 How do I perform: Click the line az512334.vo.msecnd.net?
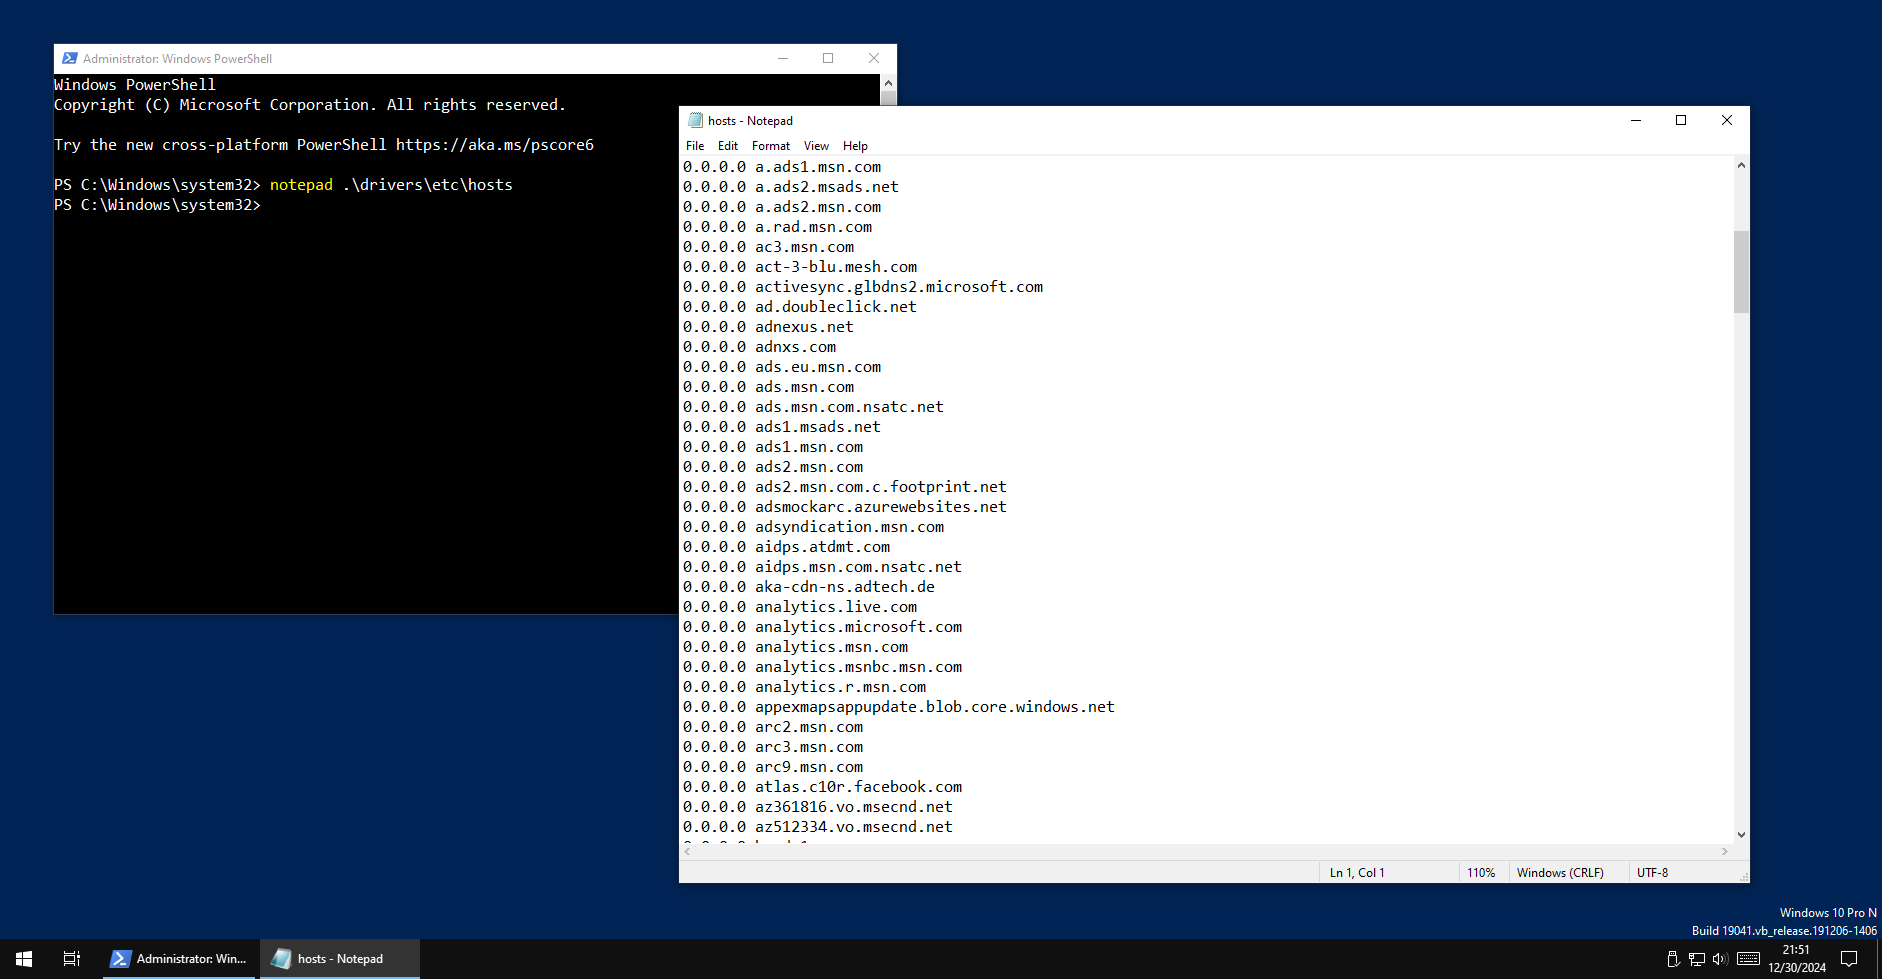coord(818,827)
